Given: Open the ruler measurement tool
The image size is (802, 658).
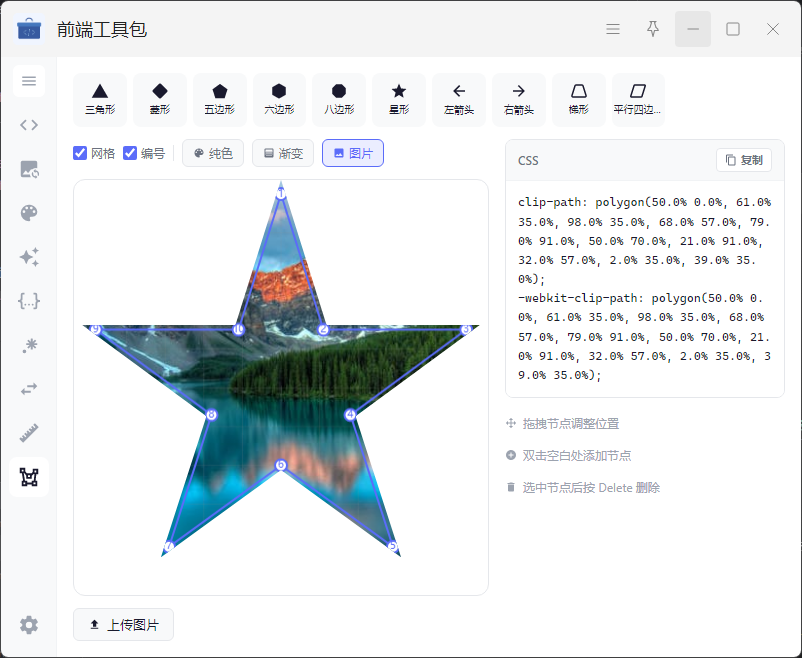Looking at the screenshot, I should click(x=29, y=433).
